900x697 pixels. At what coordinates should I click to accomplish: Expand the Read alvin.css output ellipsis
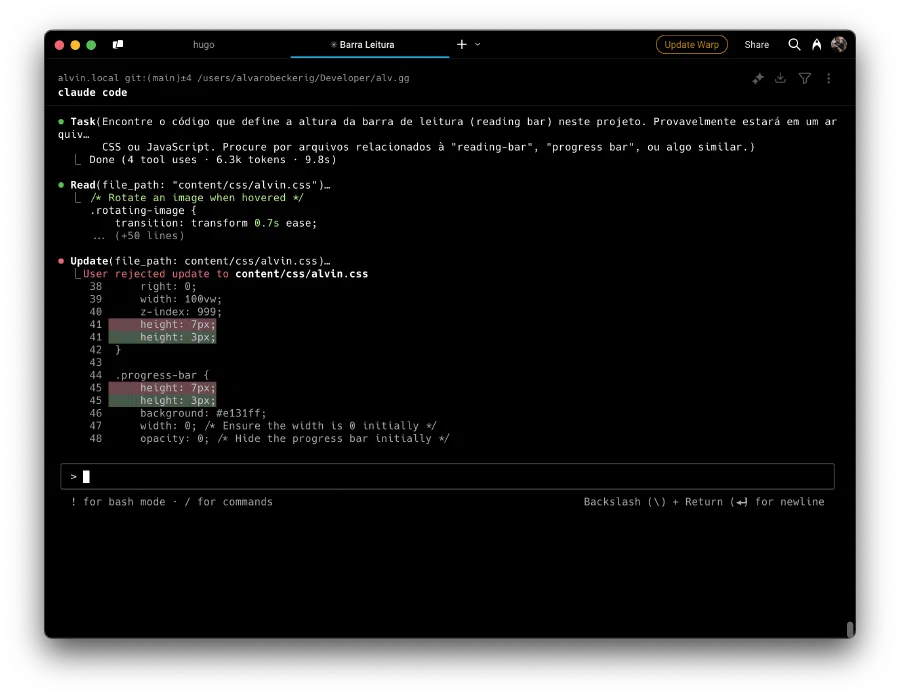tap(327, 185)
